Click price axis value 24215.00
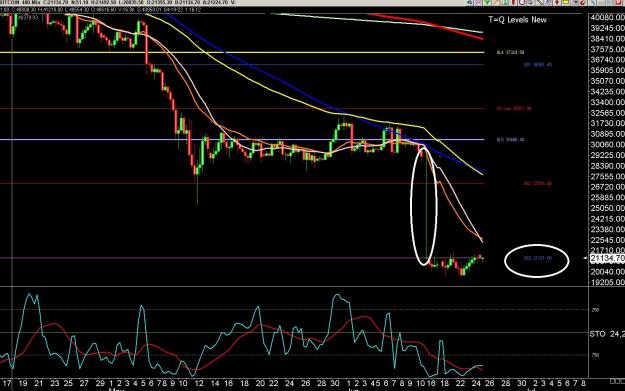 [607, 219]
